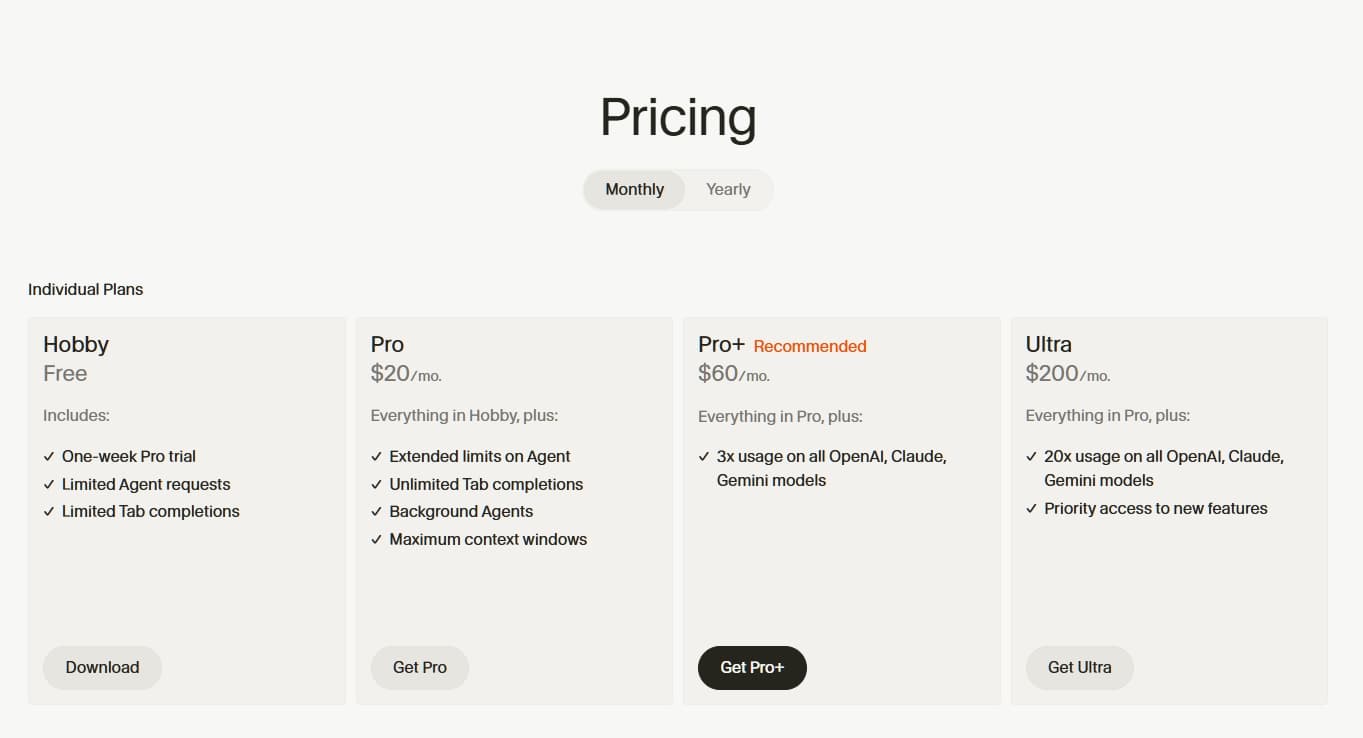This screenshot has height=738, width=1363.
Task: Click the checkmark next to Extended limits on Agent
Action: point(375,456)
